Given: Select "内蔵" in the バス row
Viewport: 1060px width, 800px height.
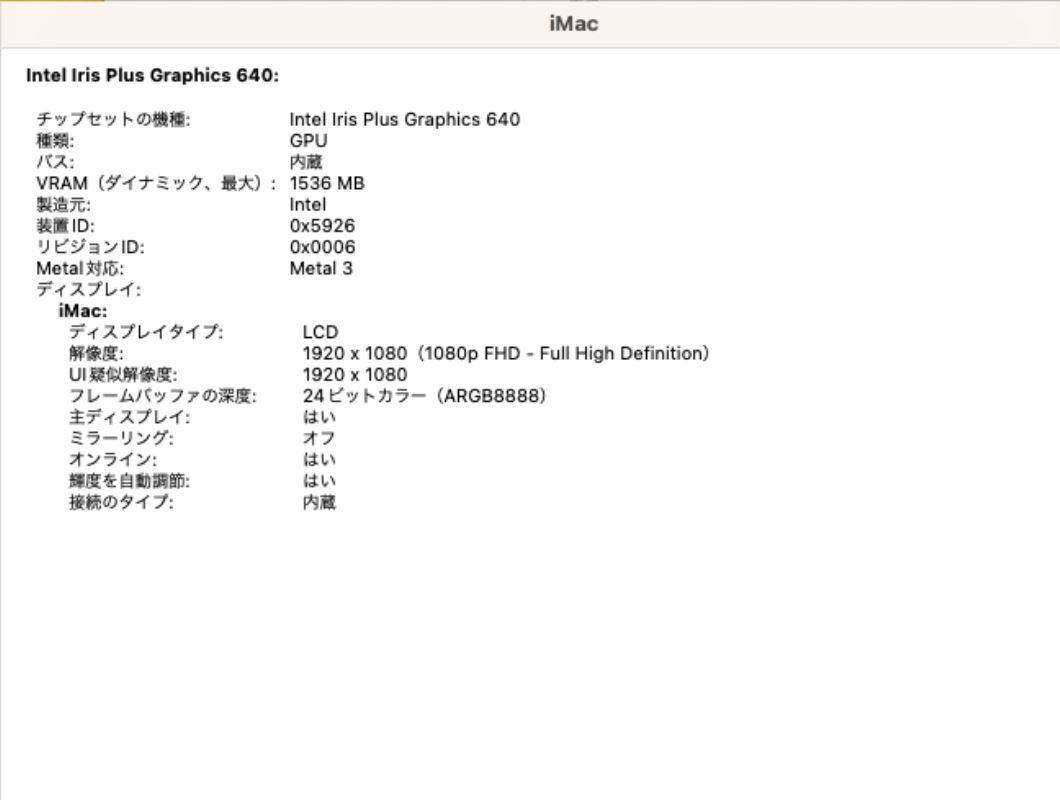Looking at the screenshot, I should (306, 162).
